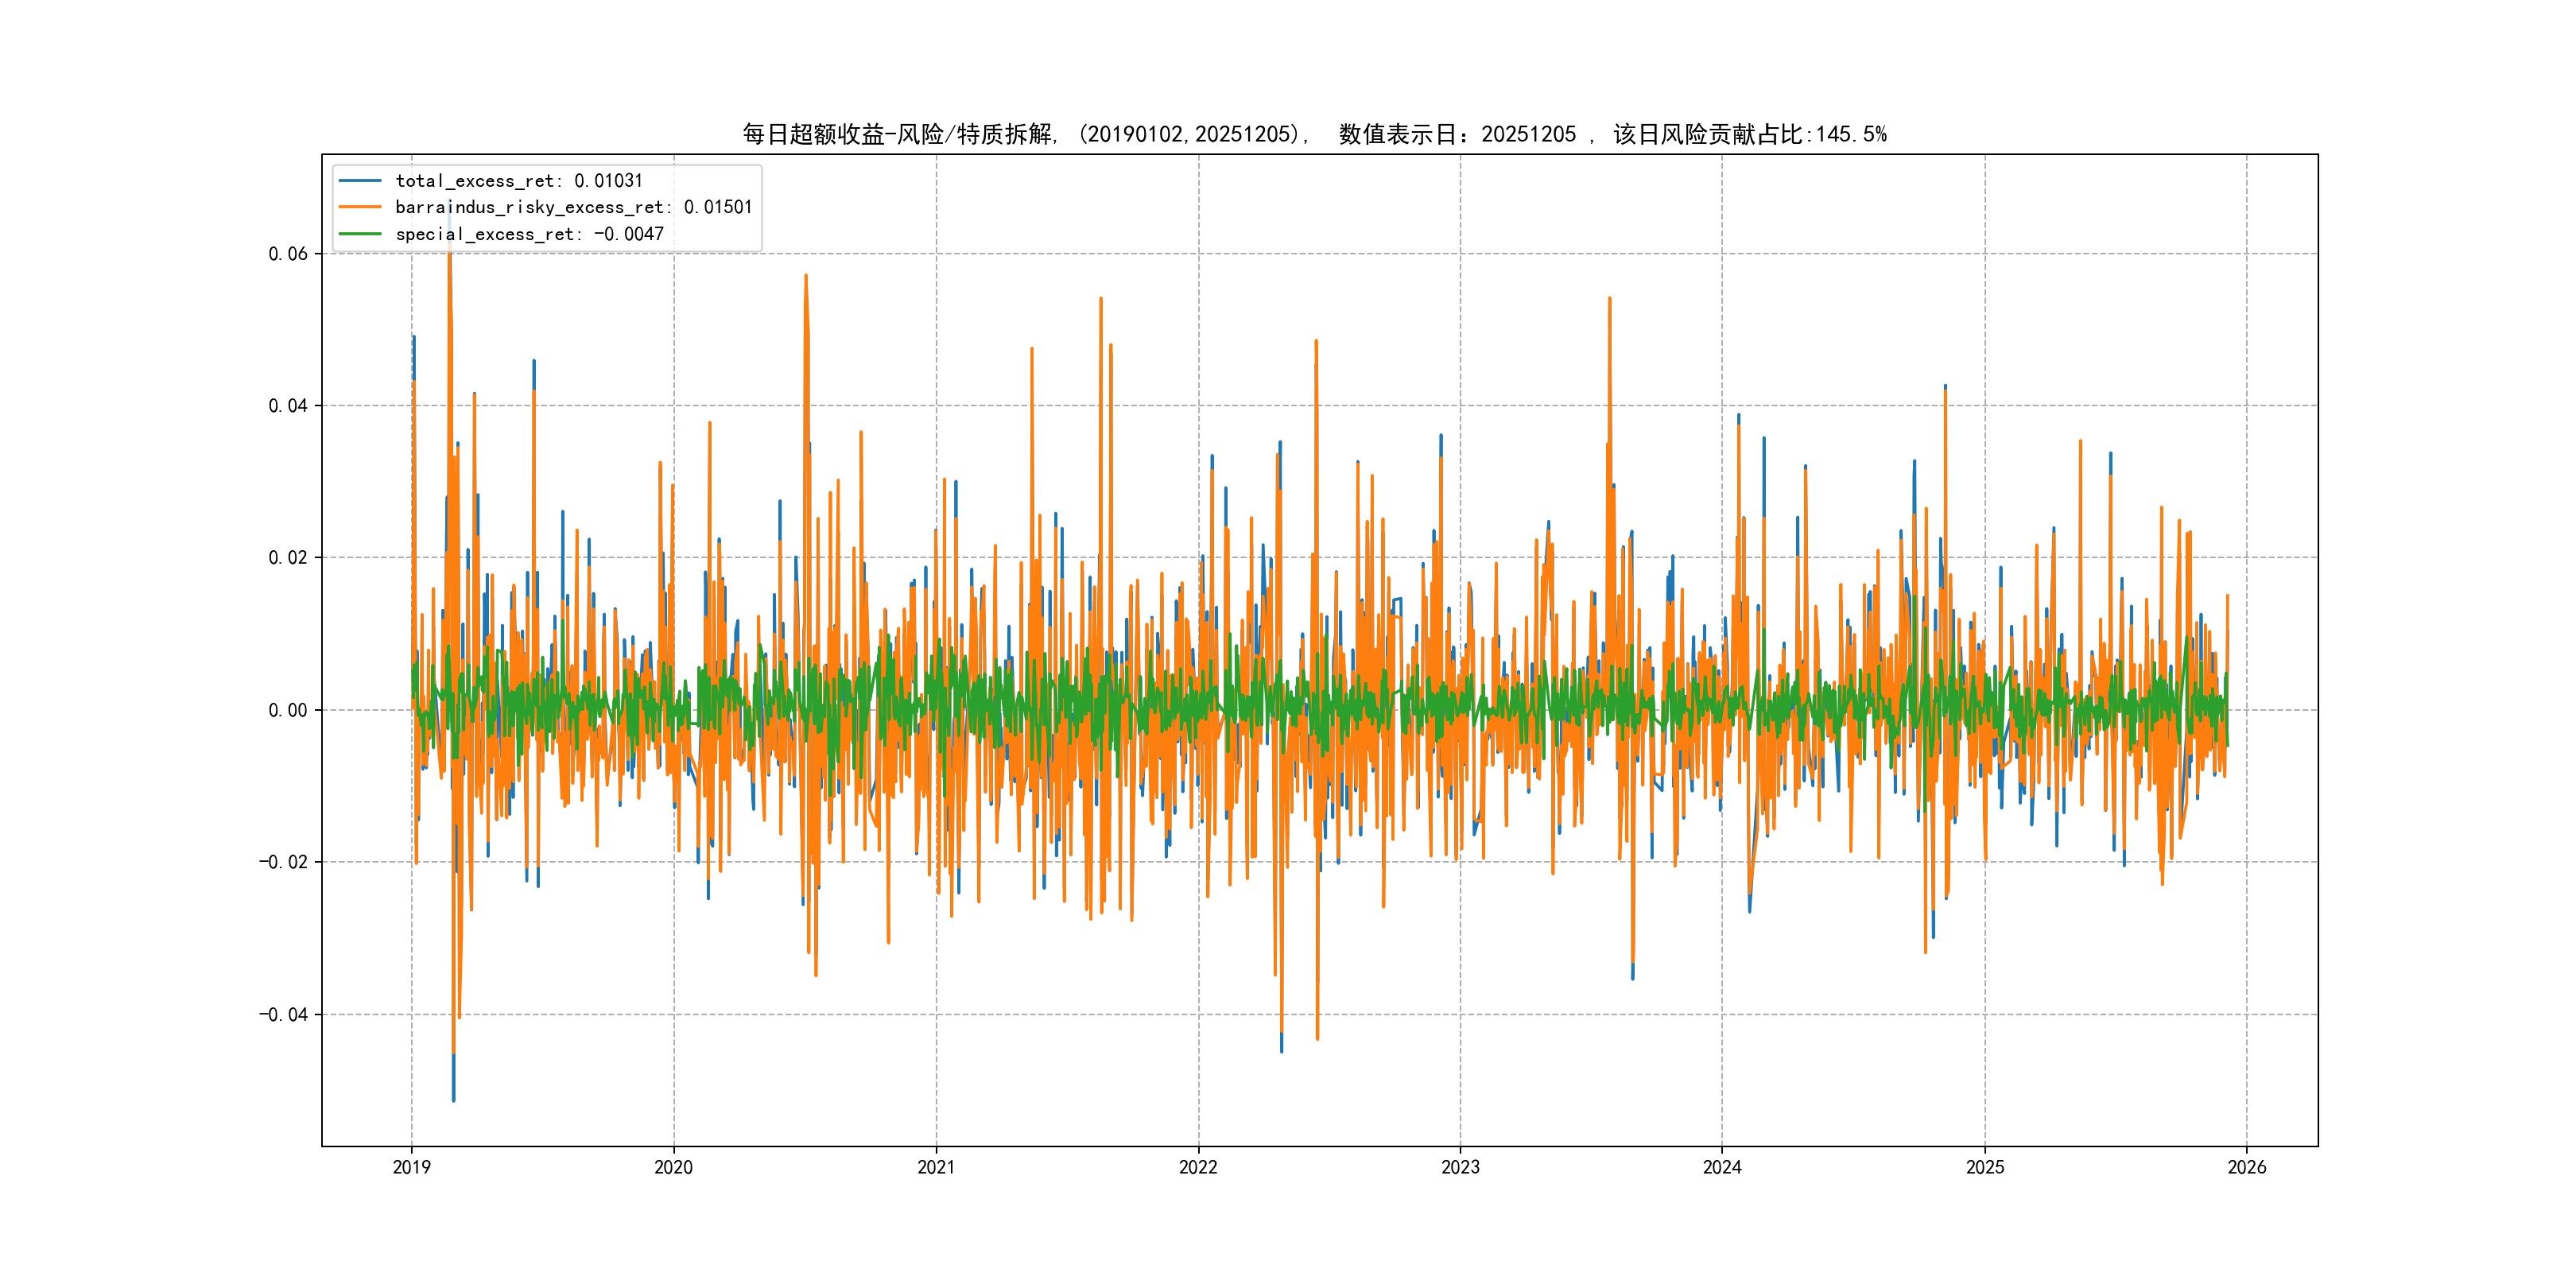Click the -0.04 y-axis tick label
This screenshot has height=1288, width=2576.
pyautogui.click(x=283, y=1014)
